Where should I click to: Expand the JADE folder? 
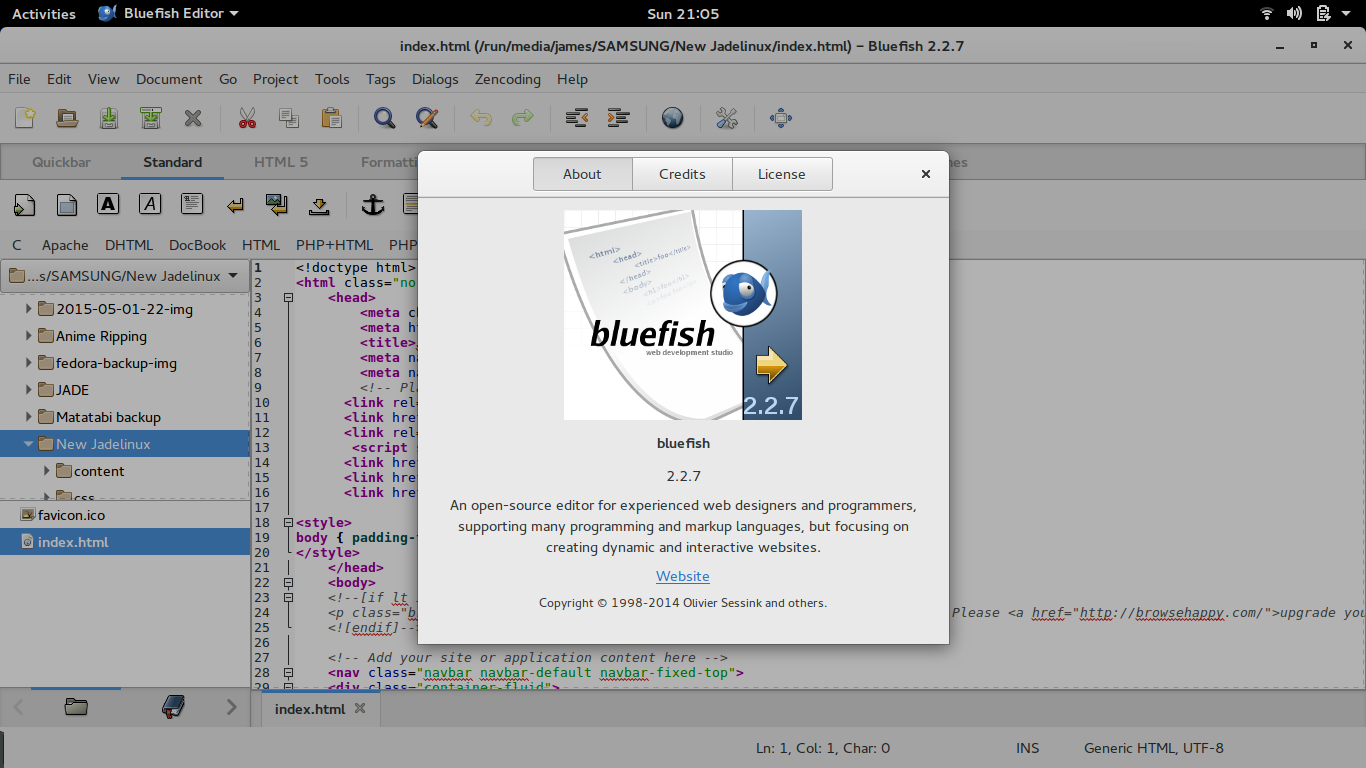(29, 390)
